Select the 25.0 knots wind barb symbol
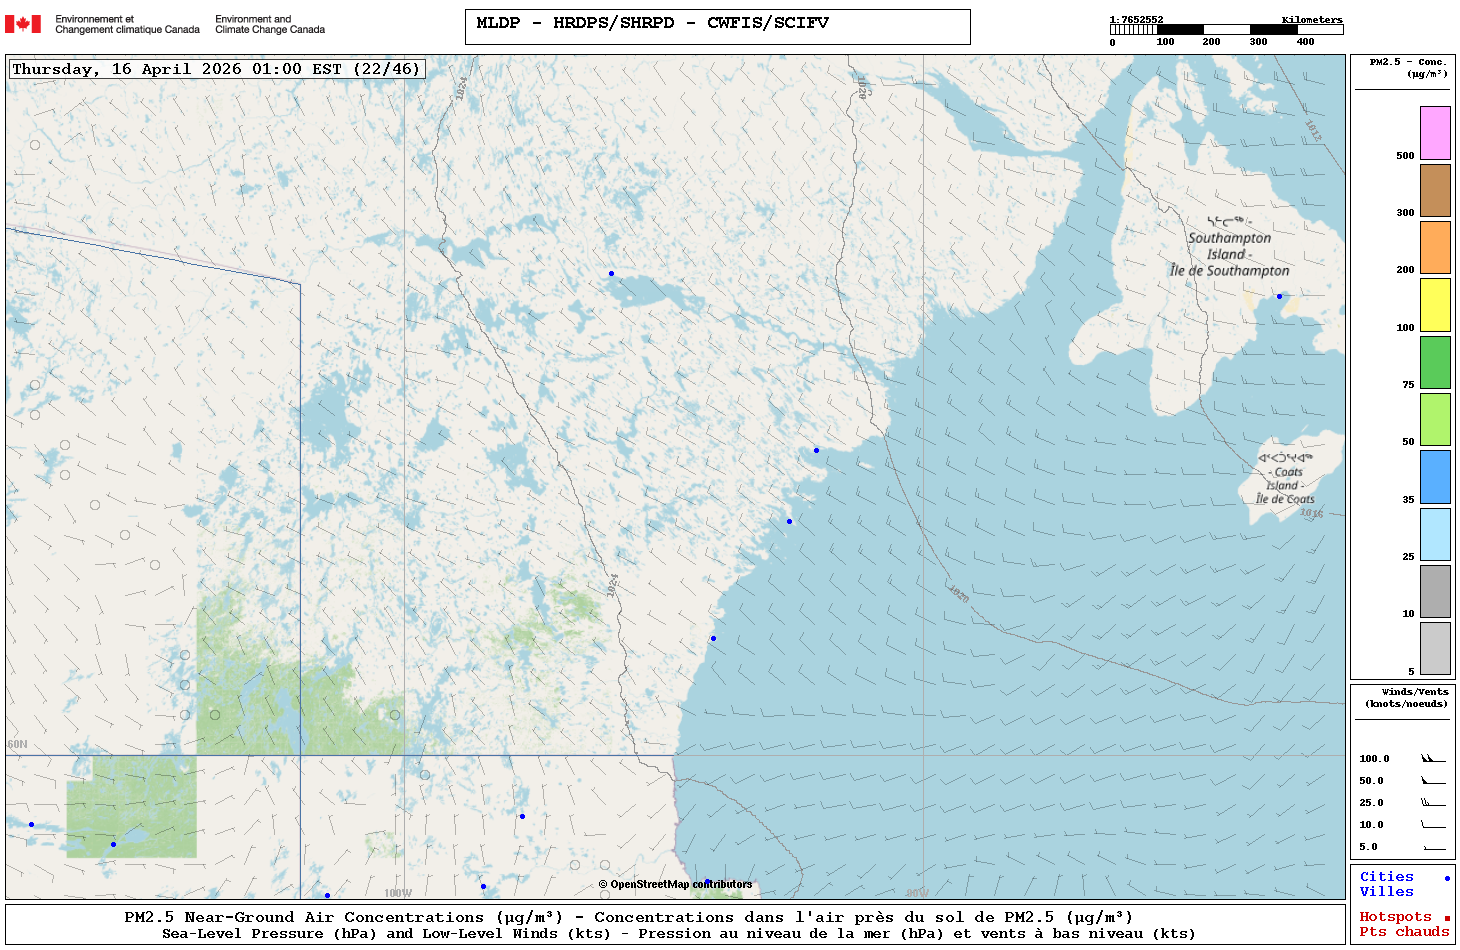 click(1433, 803)
